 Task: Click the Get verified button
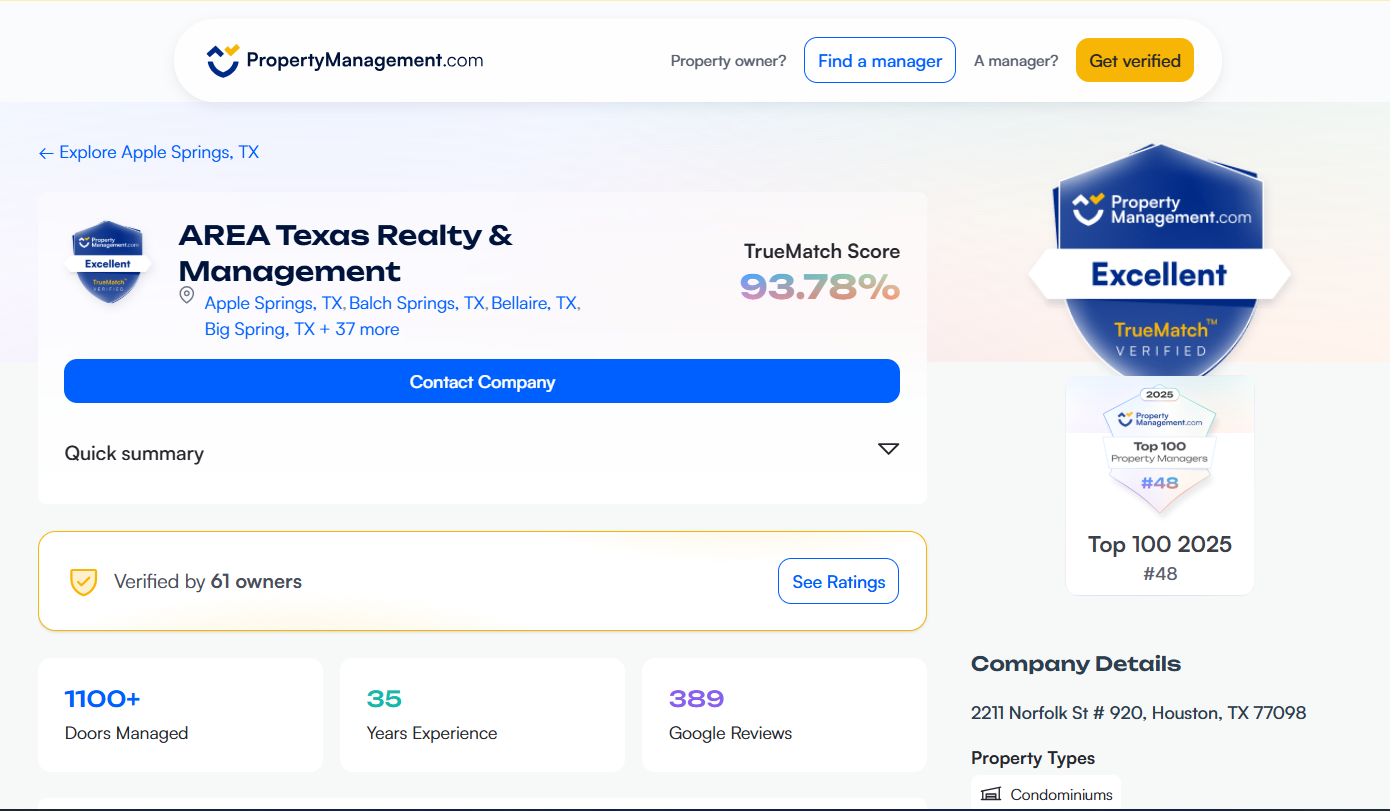click(1134, 59)
